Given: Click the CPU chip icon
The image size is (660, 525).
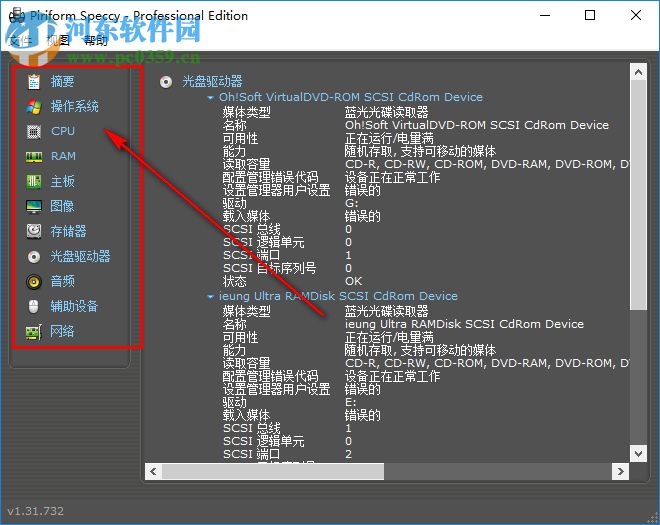Looking at the screenshot, I should coord(34,132).
